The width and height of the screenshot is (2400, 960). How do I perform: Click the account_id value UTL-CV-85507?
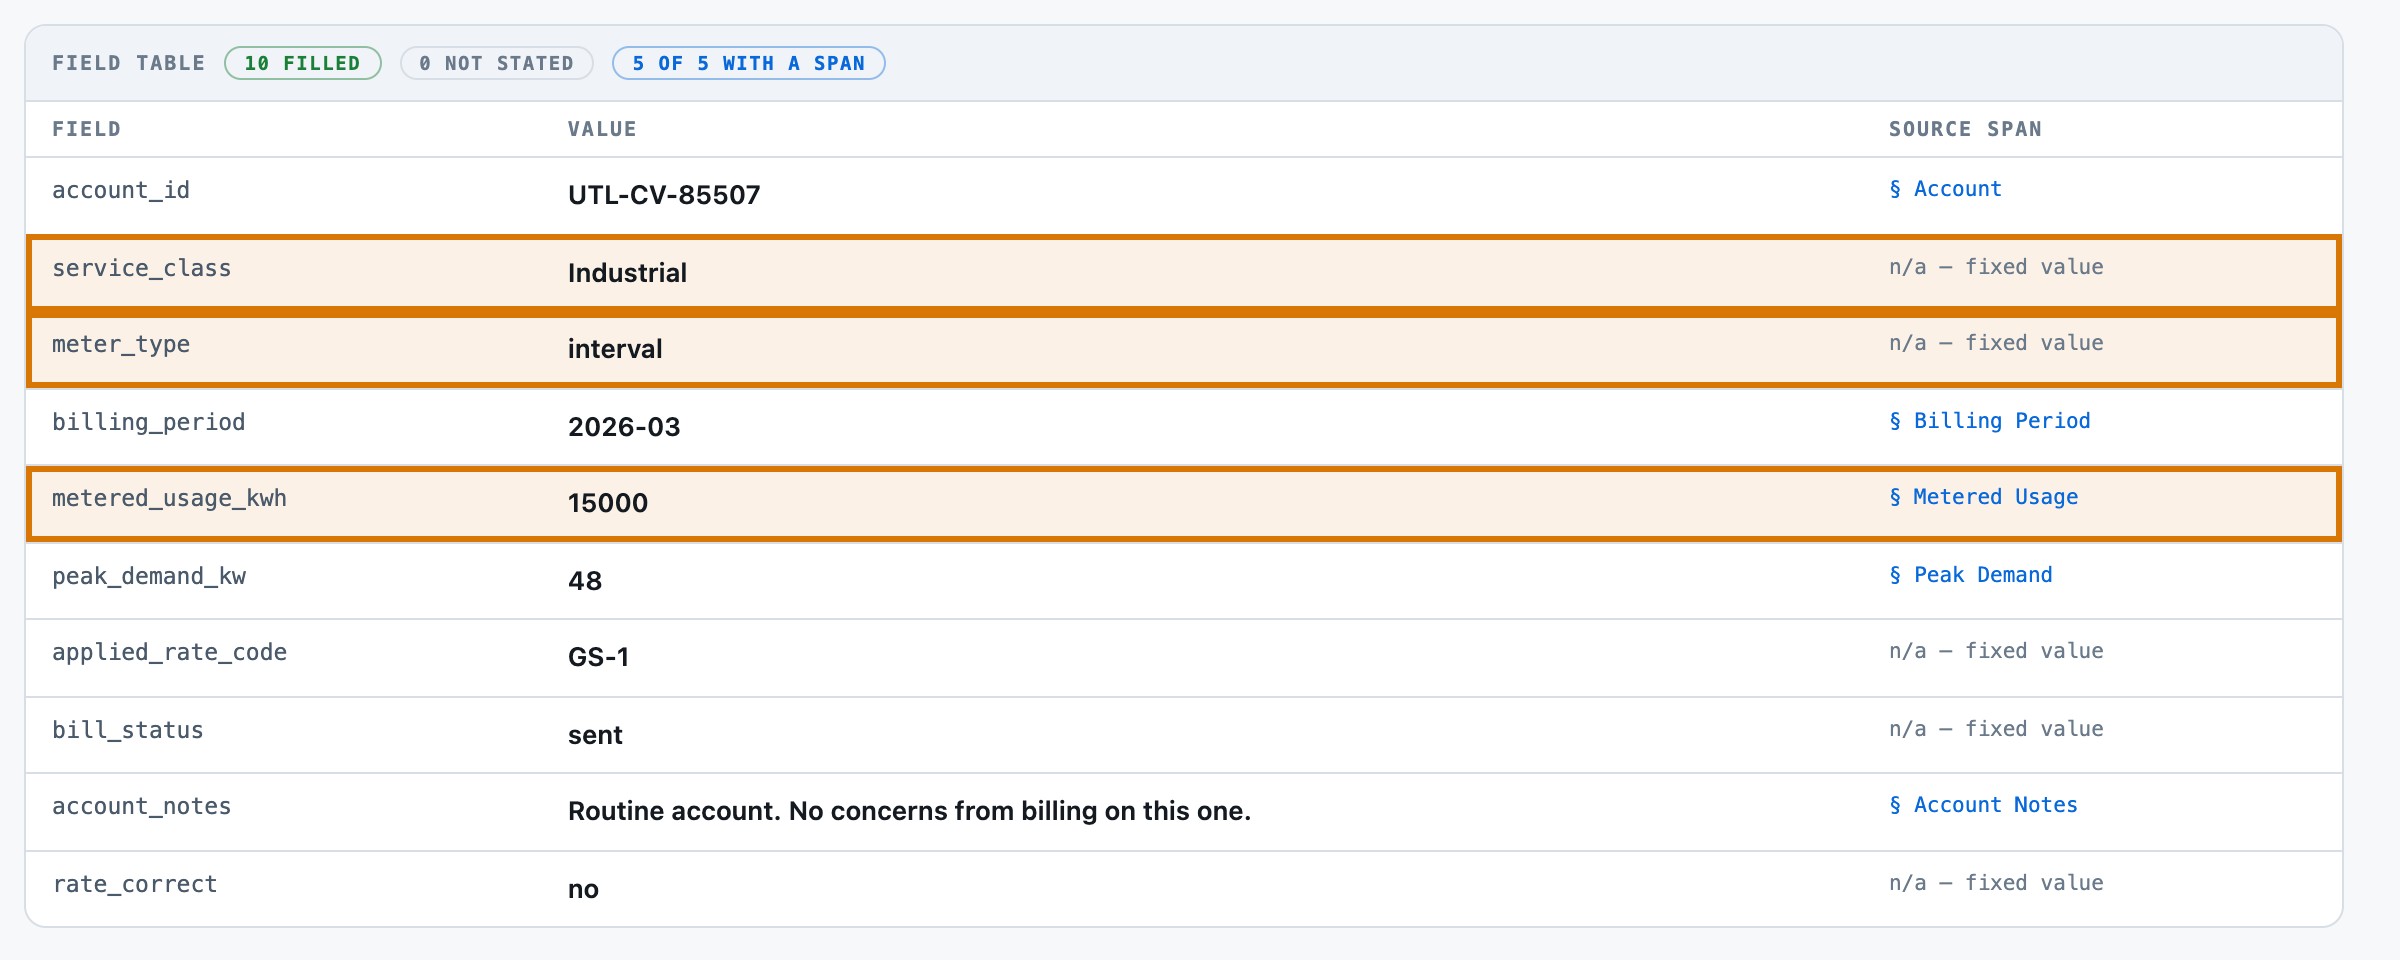tap(664, 195)
